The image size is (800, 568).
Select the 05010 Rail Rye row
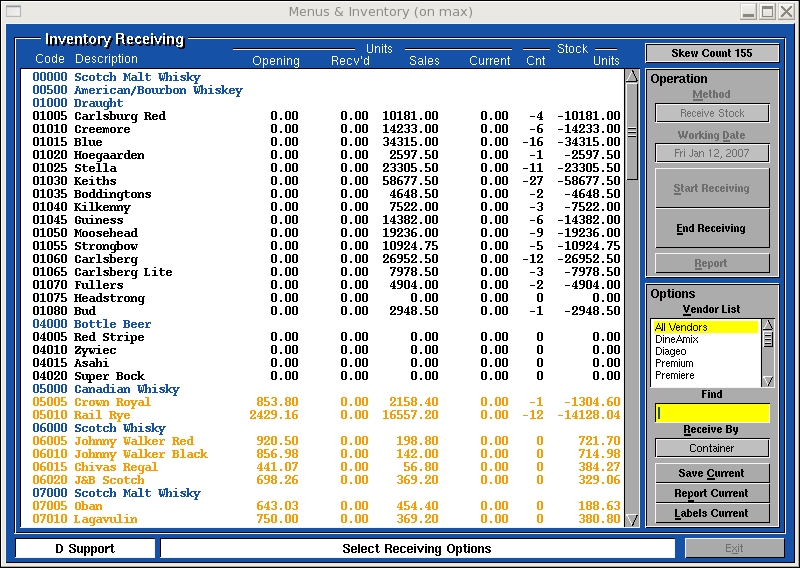point(322,415)
